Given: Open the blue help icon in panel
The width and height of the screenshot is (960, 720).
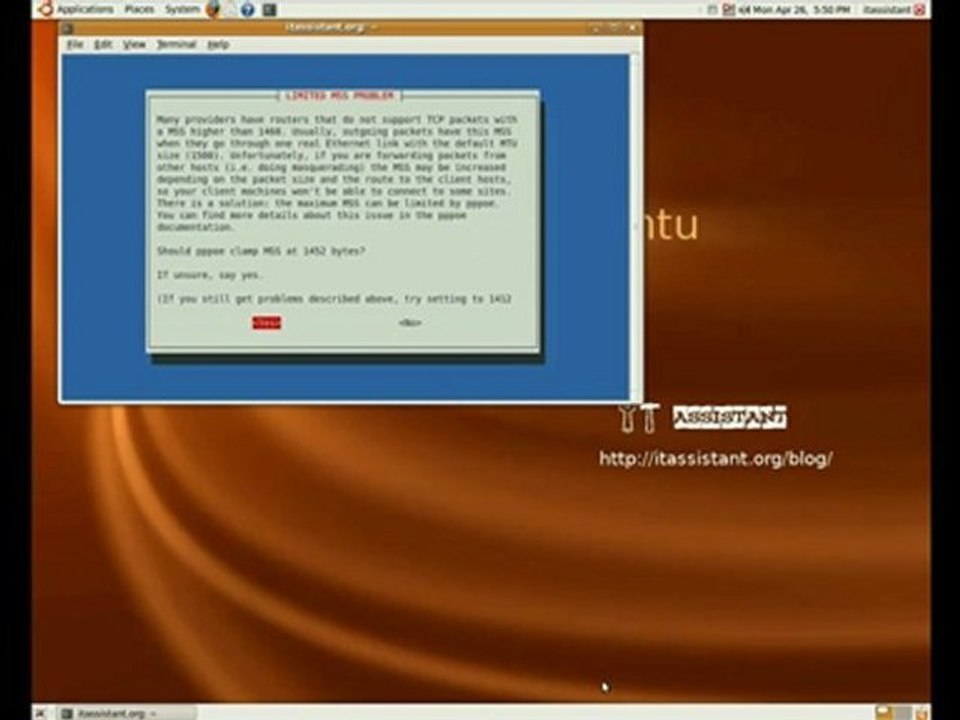Looking at the screenshot, I should tap(248, 9).
